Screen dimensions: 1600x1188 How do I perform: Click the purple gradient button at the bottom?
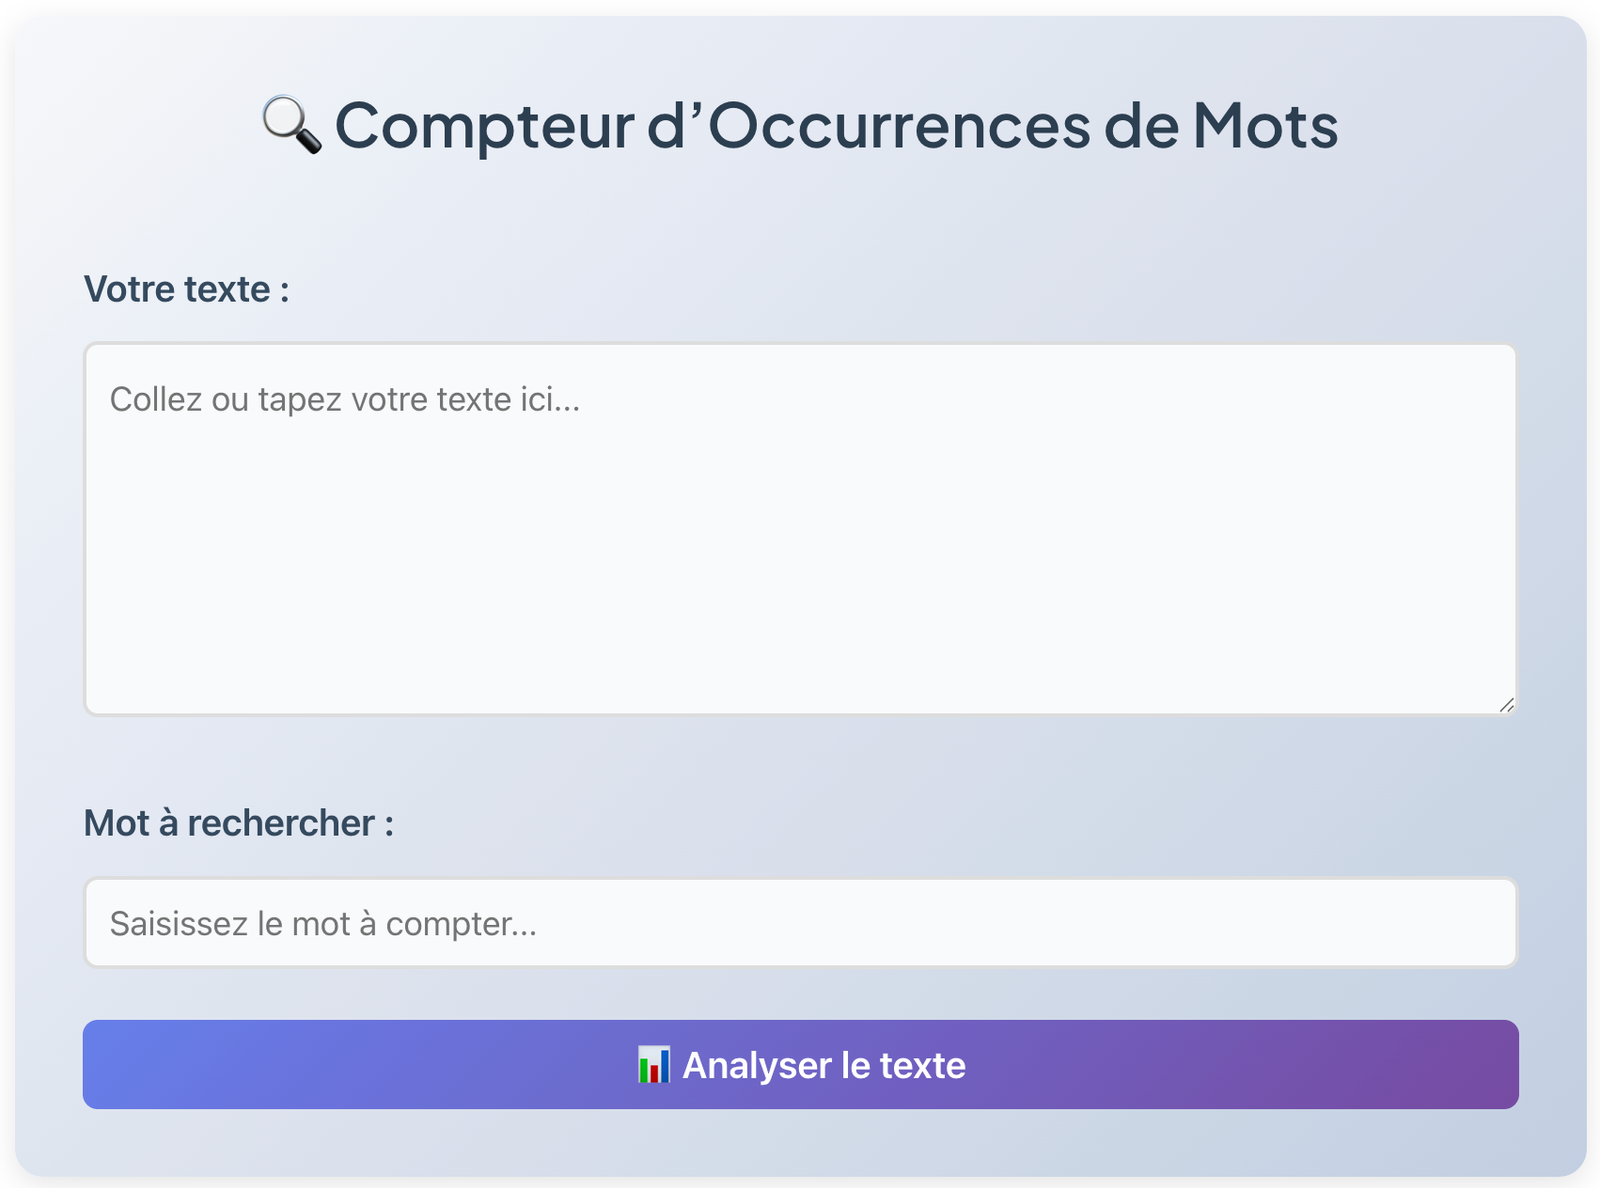click(800, 1066)
